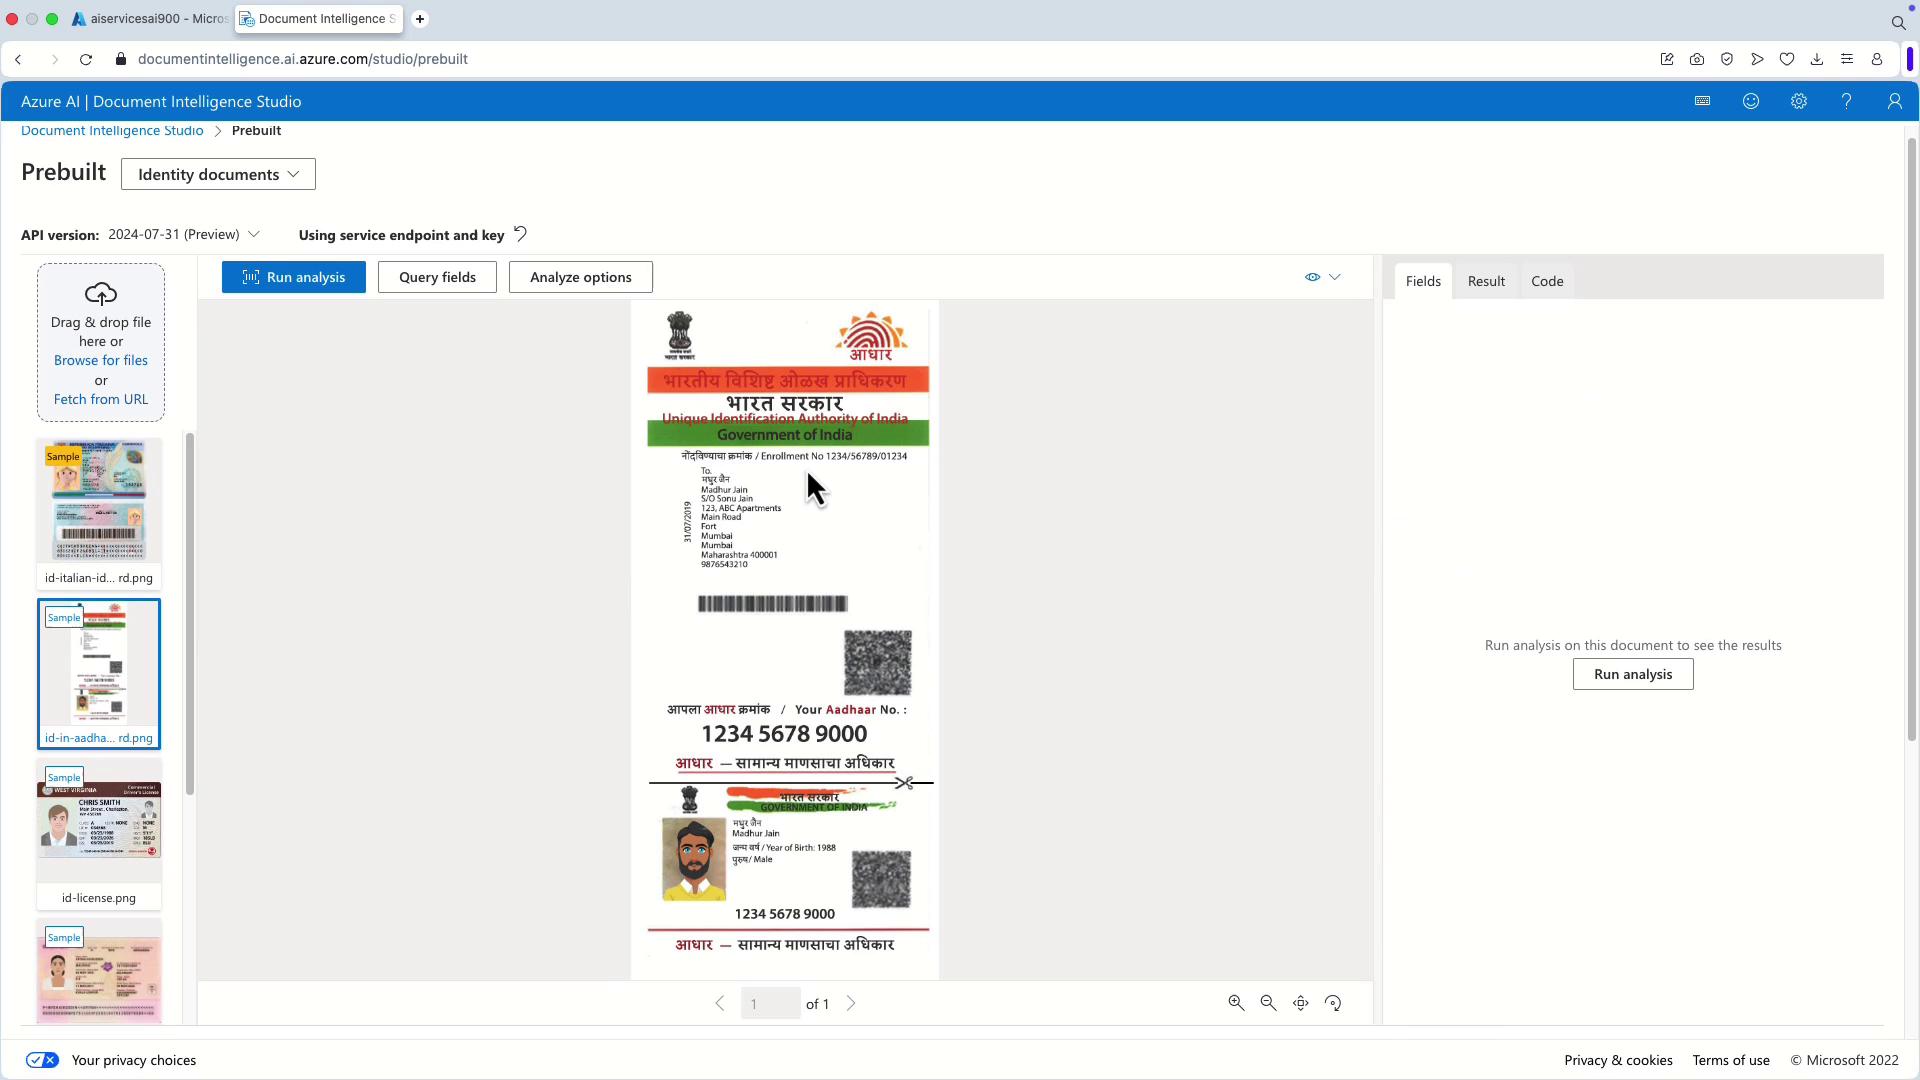Viewport: 1920px width, 1080px height.
Task: Click Fetch from URL link
Action: click(x=100, y=399)
